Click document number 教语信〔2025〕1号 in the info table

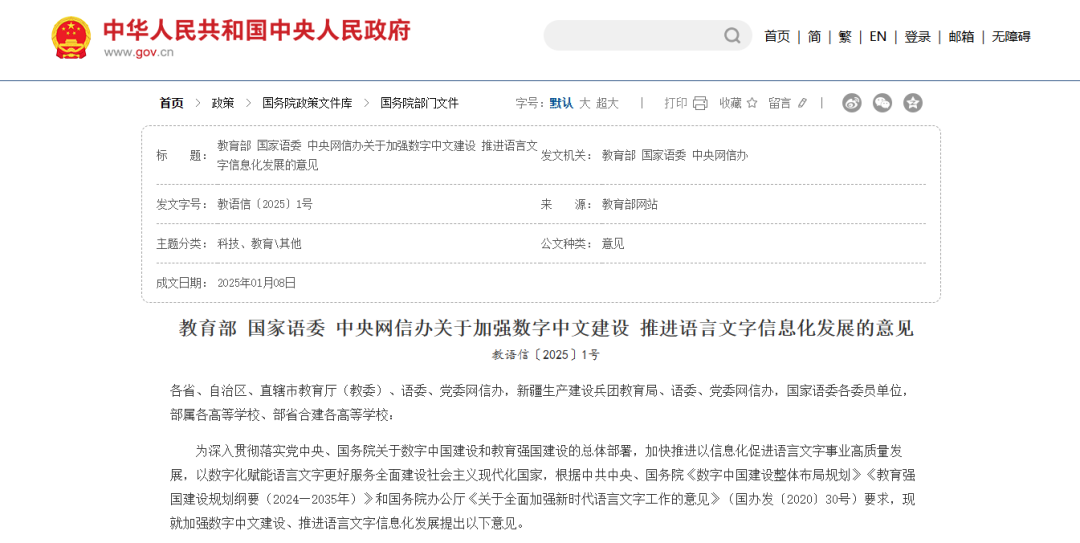265,205
